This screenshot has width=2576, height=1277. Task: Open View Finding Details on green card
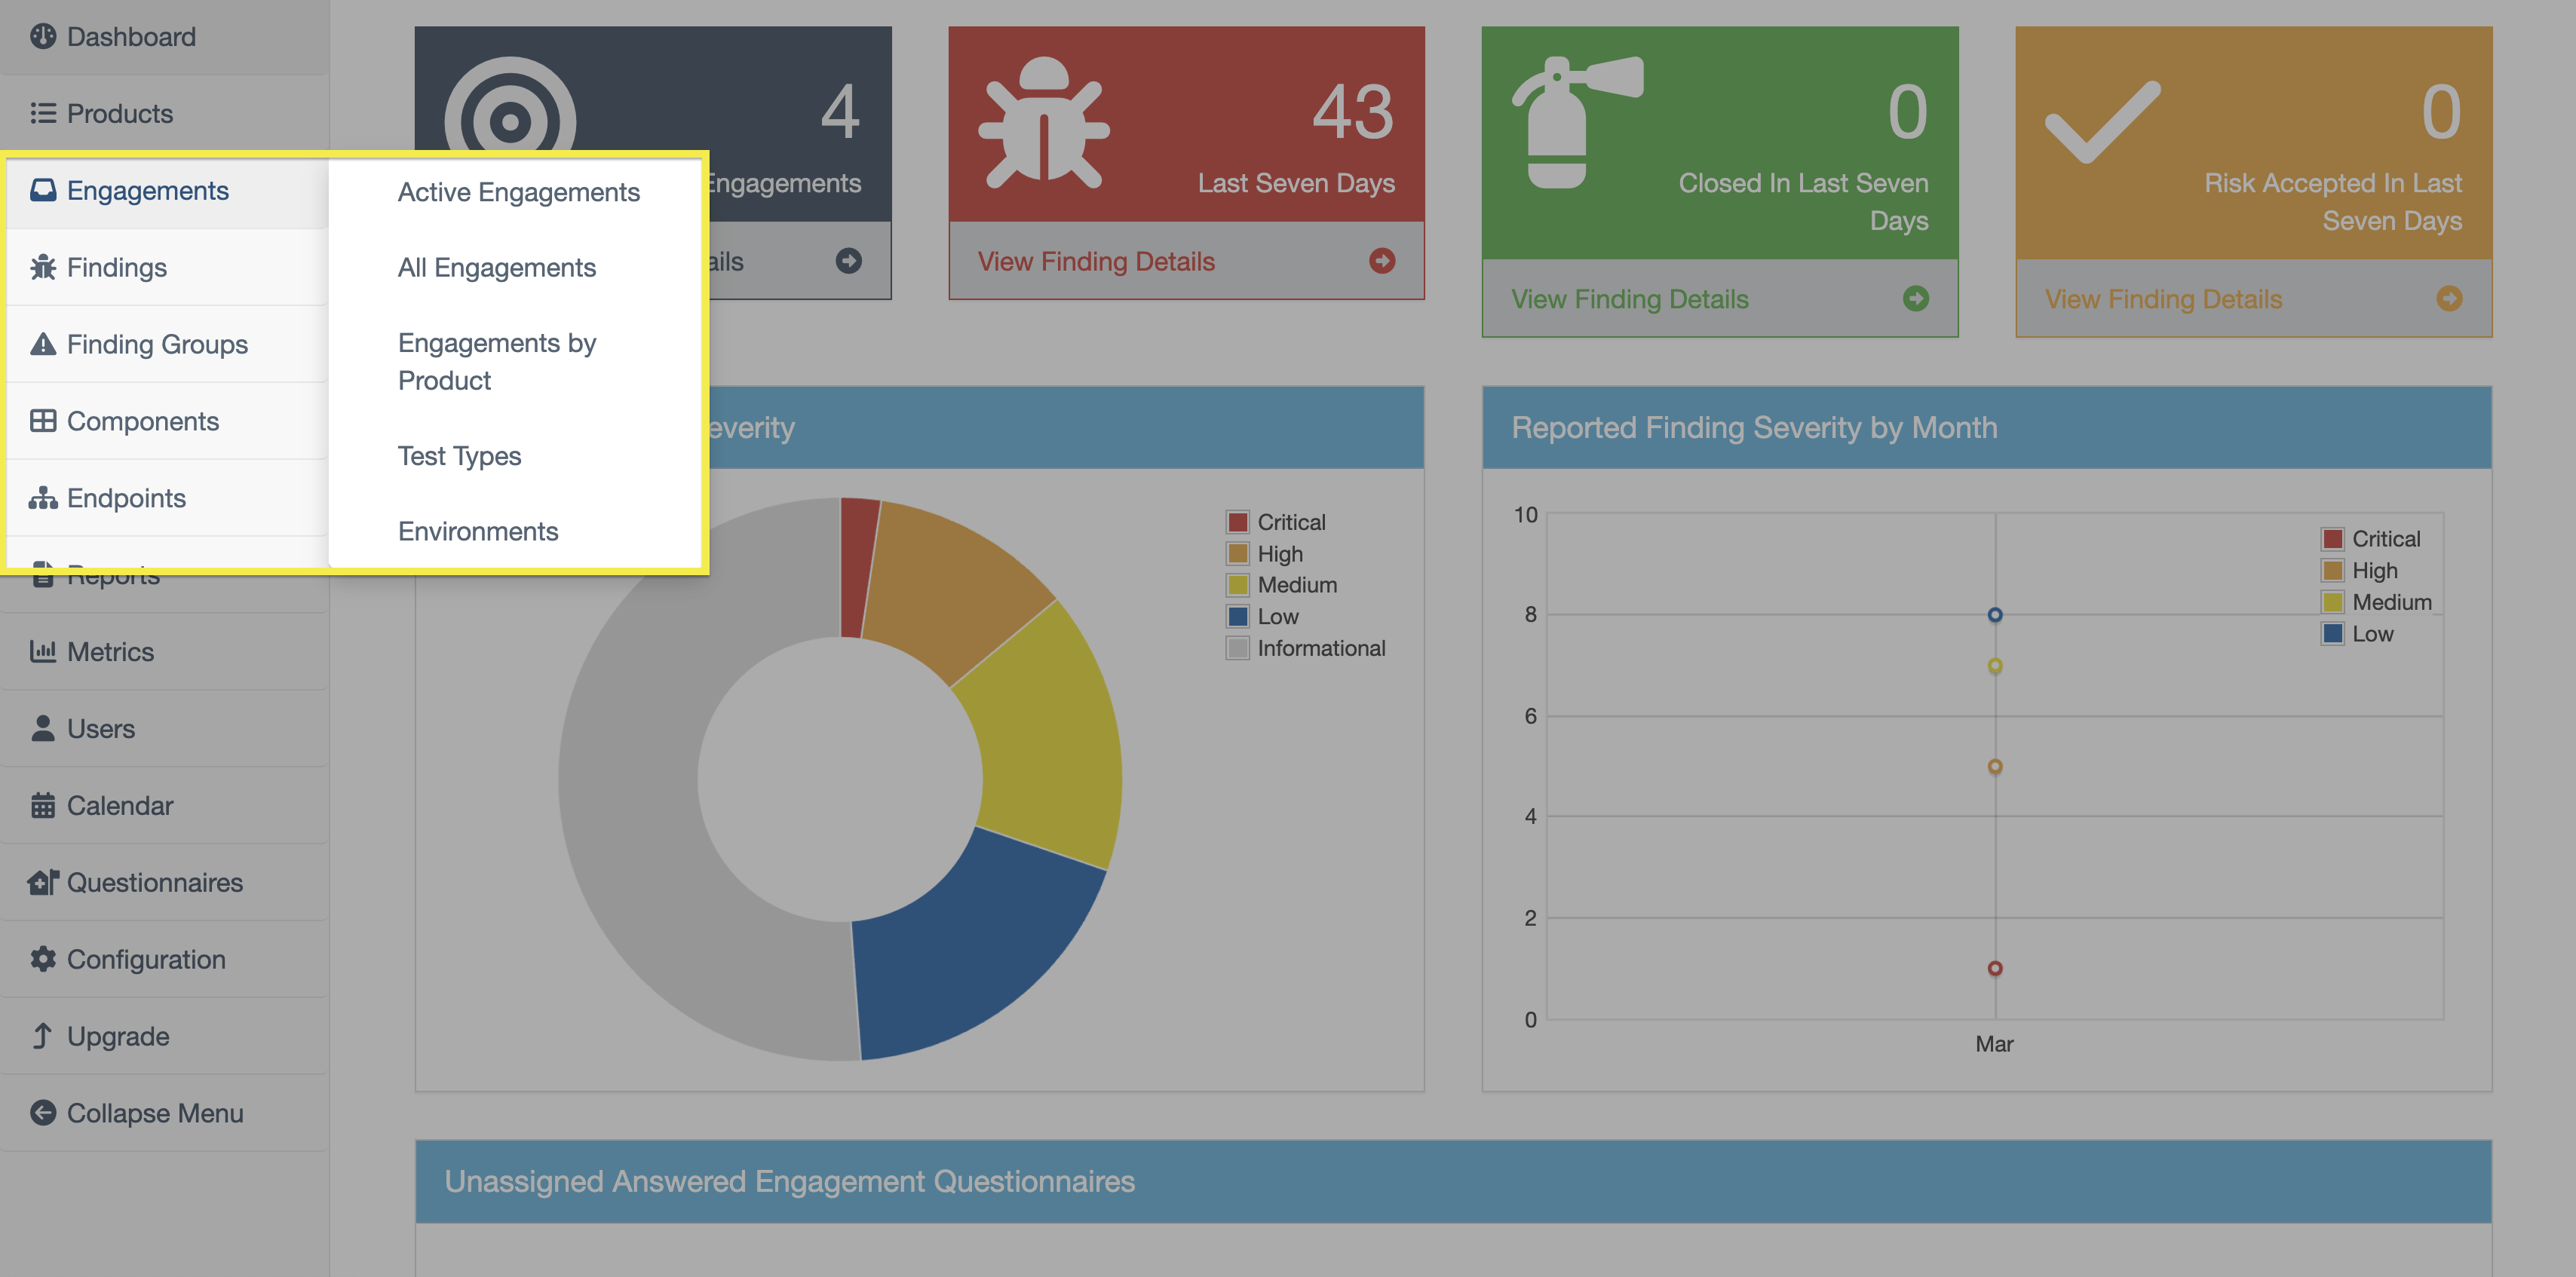click(x=1629, y=299)
